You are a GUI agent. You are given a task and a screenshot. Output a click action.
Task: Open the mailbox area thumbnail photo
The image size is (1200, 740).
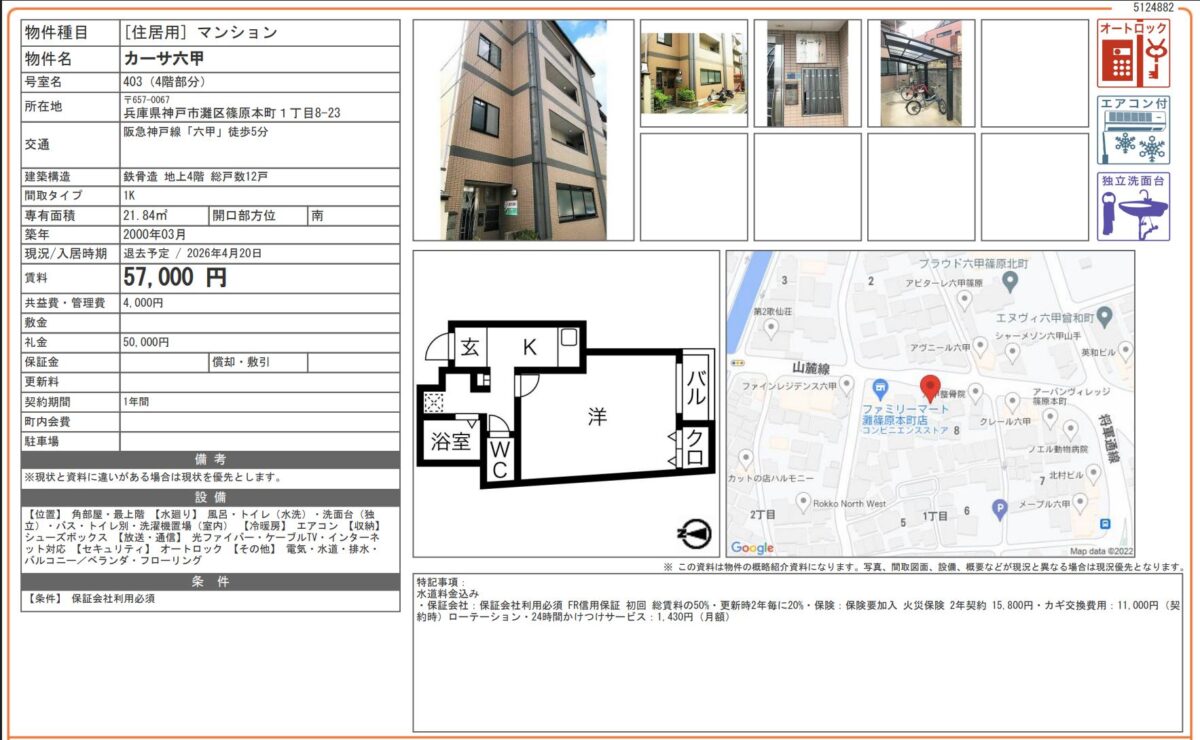807,73
